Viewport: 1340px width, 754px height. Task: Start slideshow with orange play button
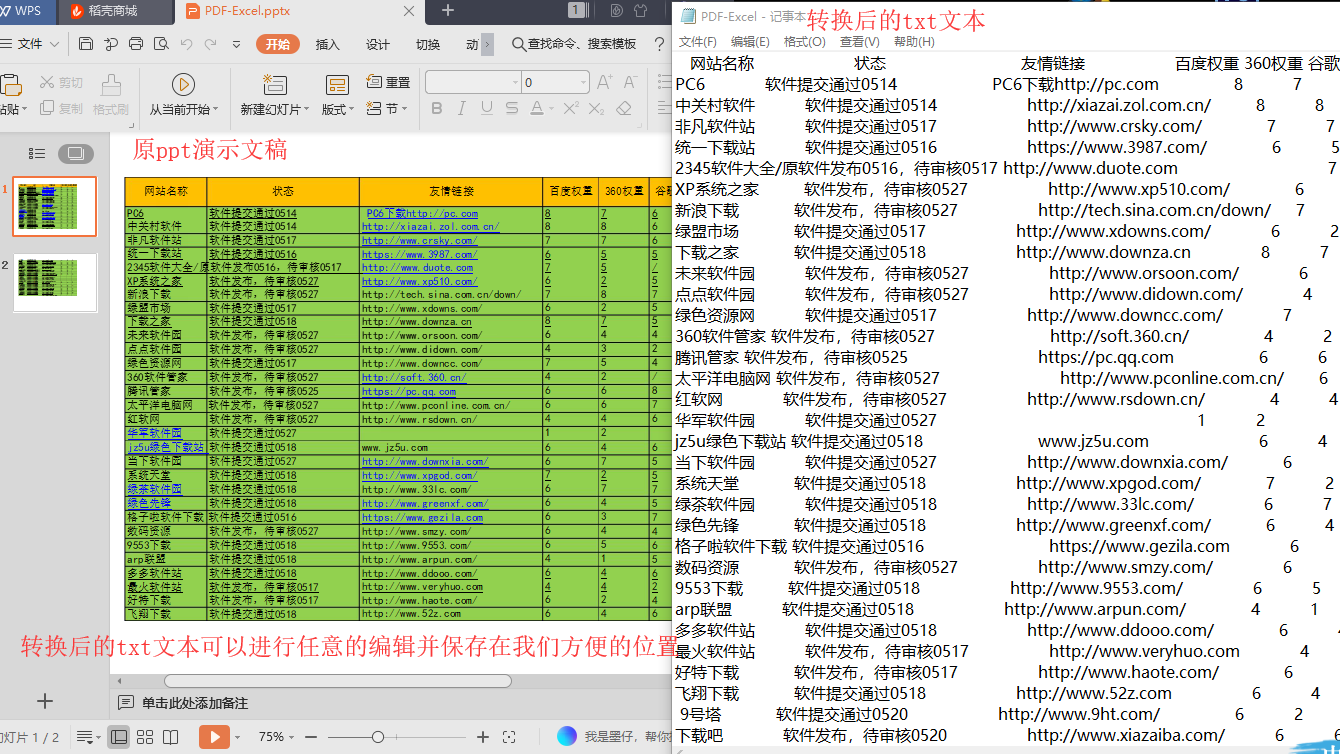(x=214, y=737)
